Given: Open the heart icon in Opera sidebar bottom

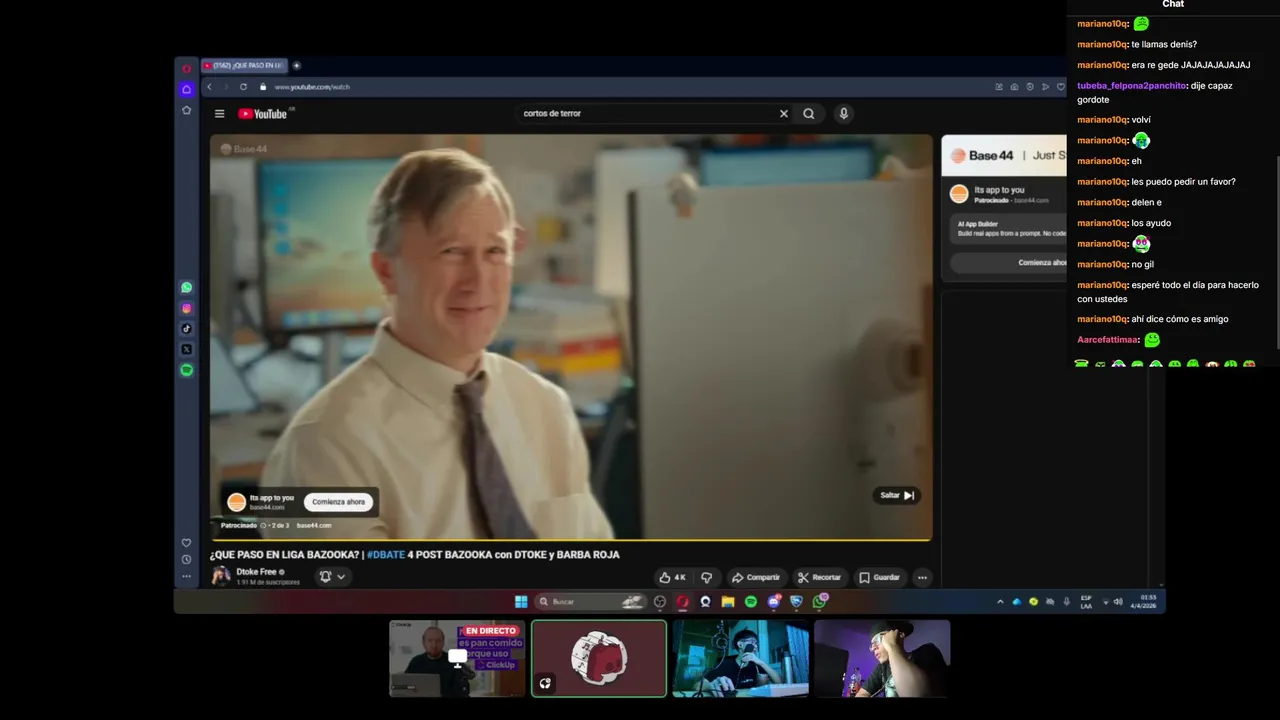Looking at the screenshot, I should (186, 543).
